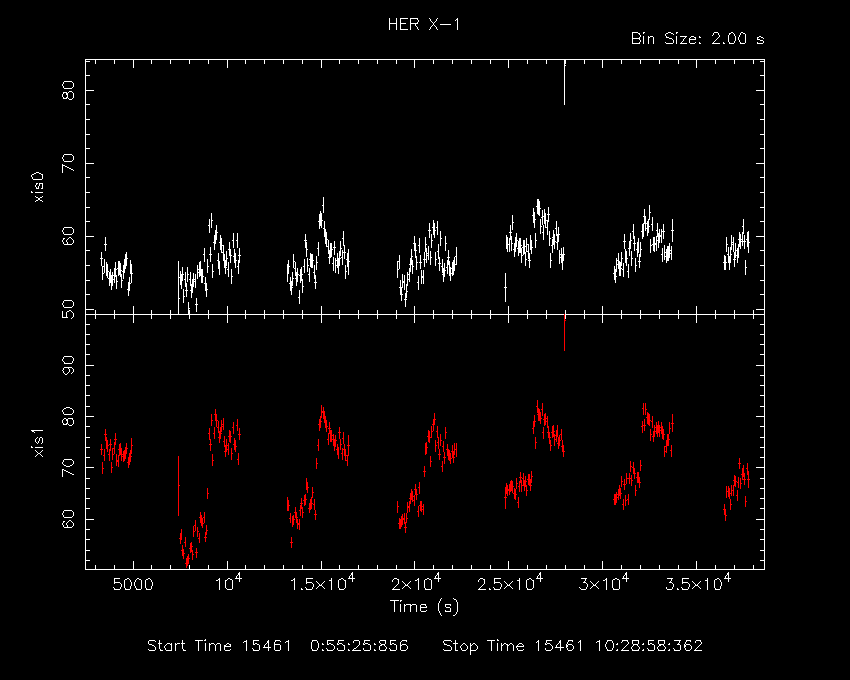
Task: Select the Bin Size: 2.00 s label
Action: (697, 39)
